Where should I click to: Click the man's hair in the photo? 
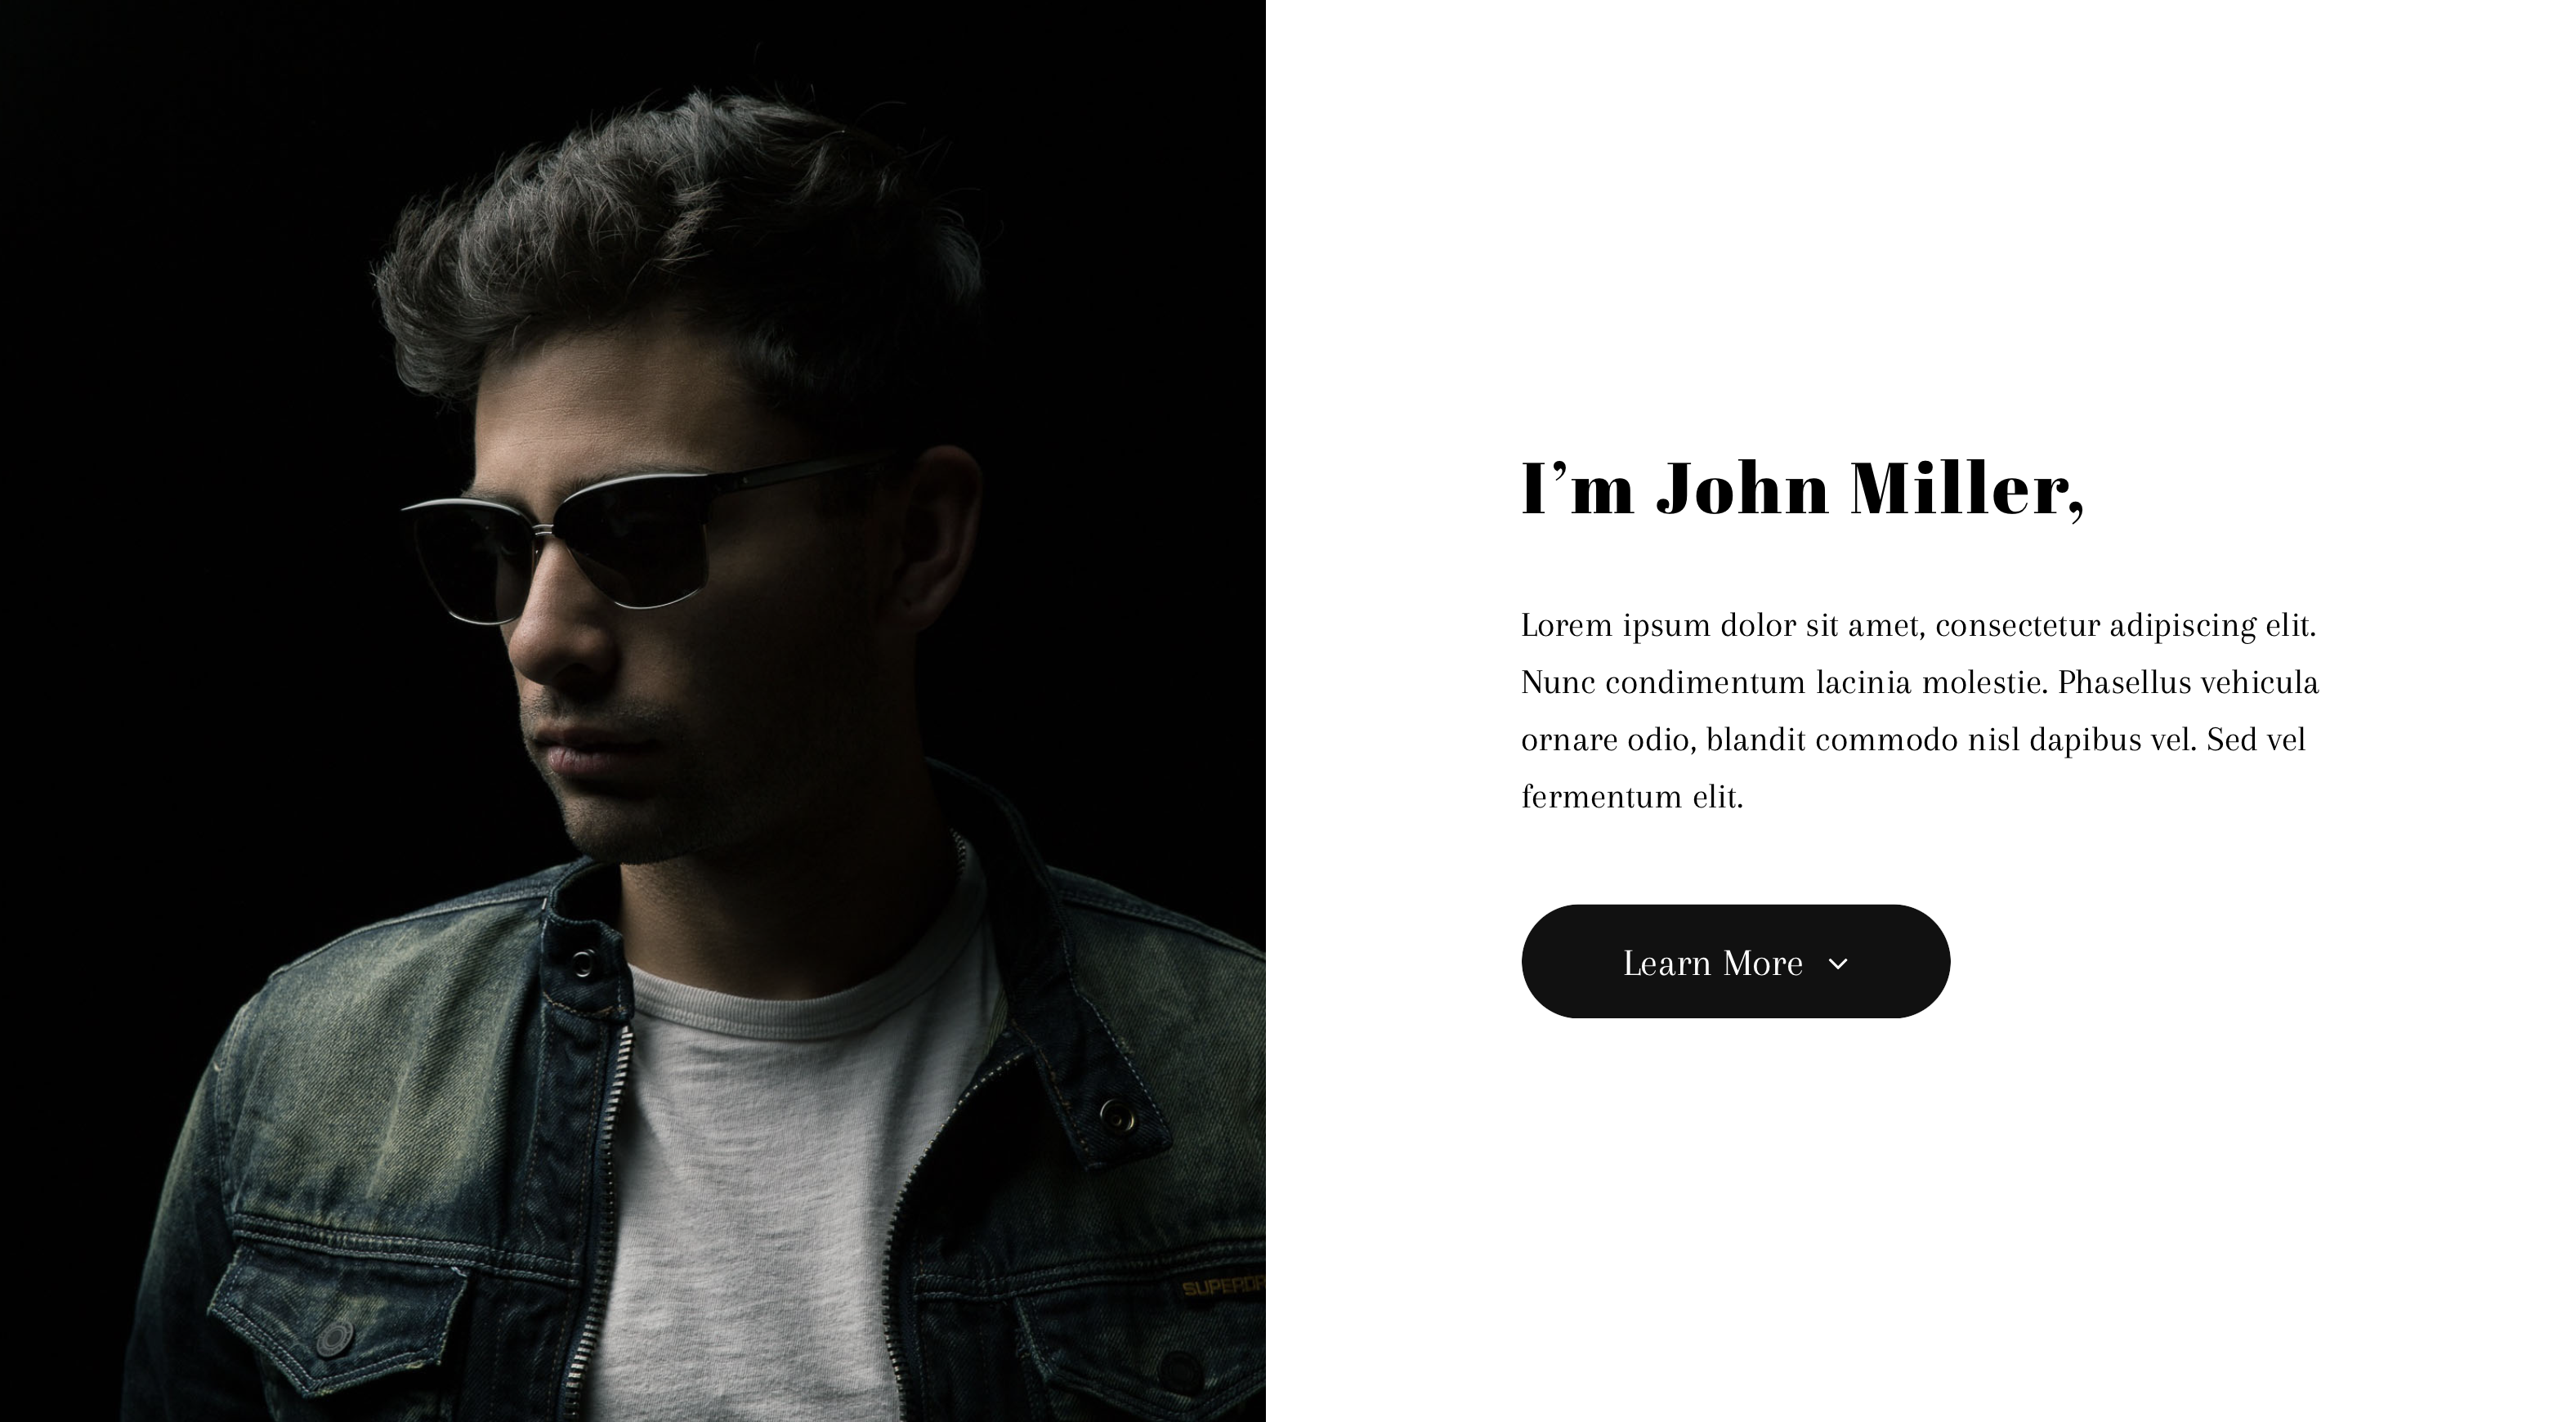coord(680,250)
